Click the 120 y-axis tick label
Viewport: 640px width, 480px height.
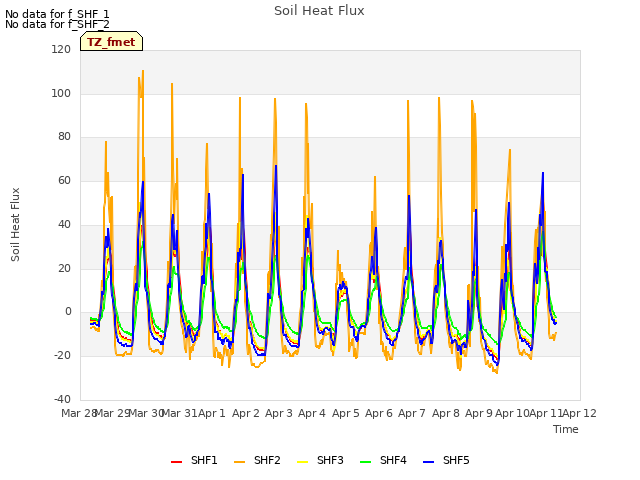click(61, 49)
